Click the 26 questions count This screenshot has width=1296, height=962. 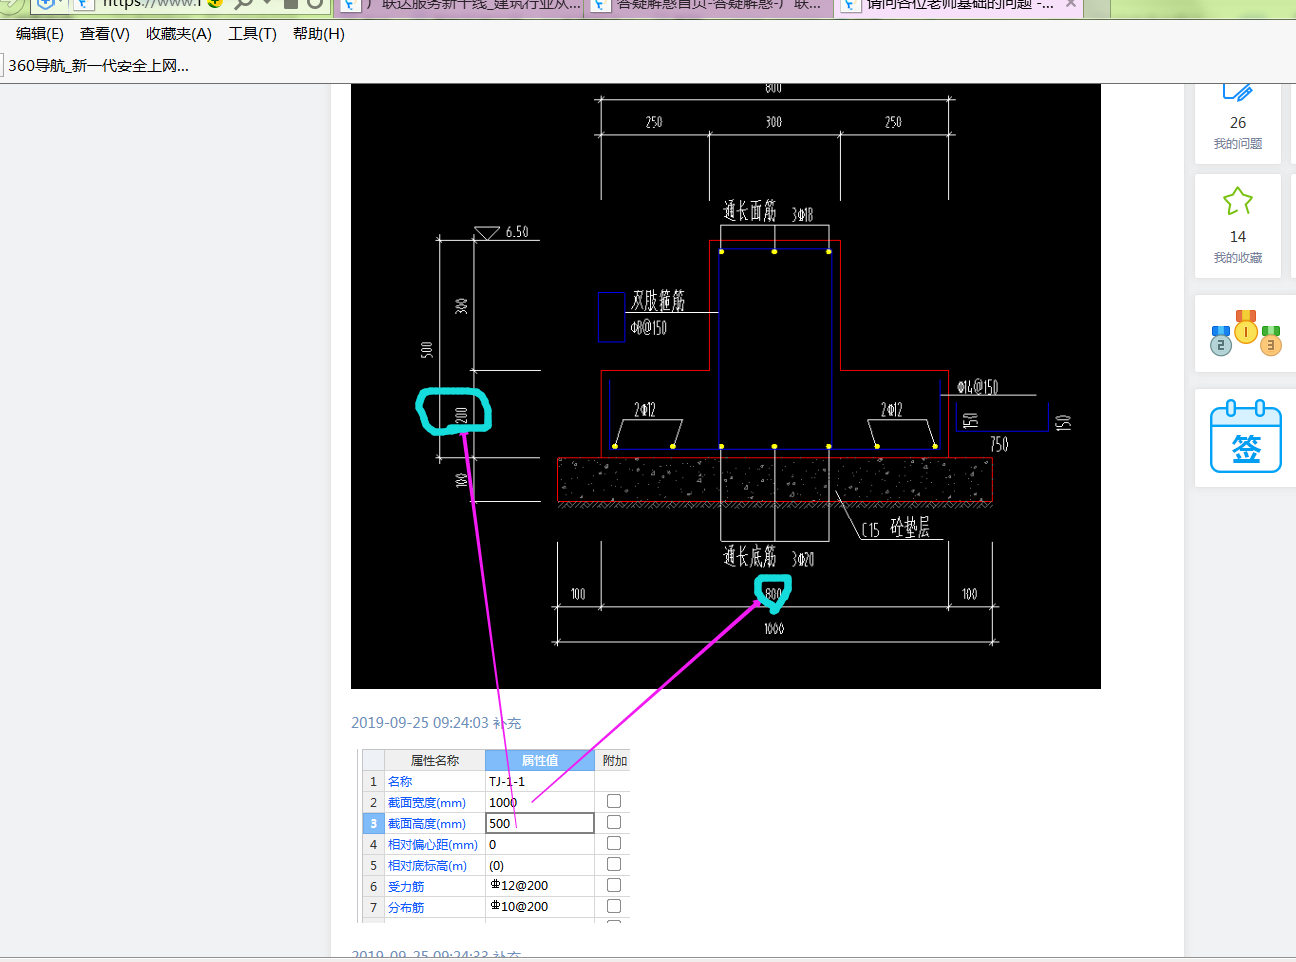1238,123
